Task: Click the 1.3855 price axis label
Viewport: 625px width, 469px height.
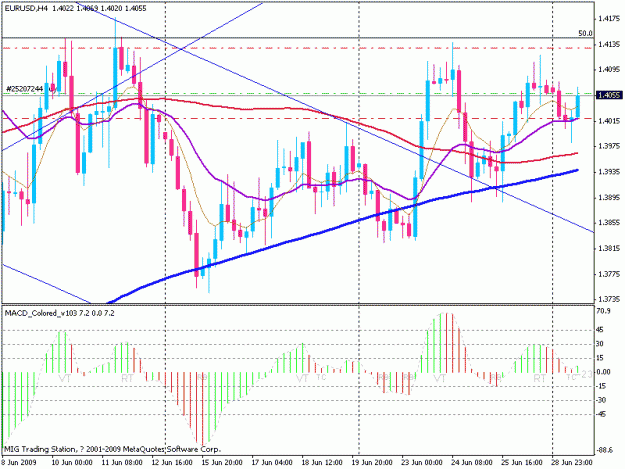Action: tap(609, 222)
